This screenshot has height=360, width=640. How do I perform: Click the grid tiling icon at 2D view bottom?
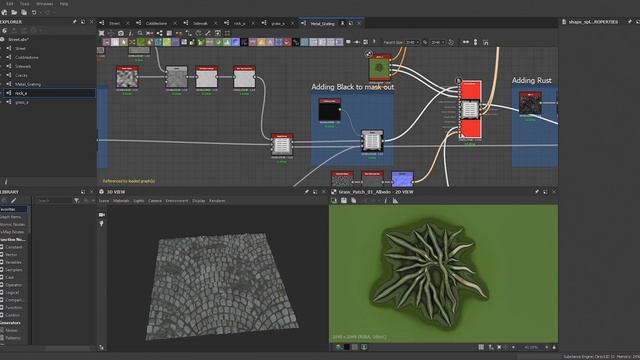481,347
